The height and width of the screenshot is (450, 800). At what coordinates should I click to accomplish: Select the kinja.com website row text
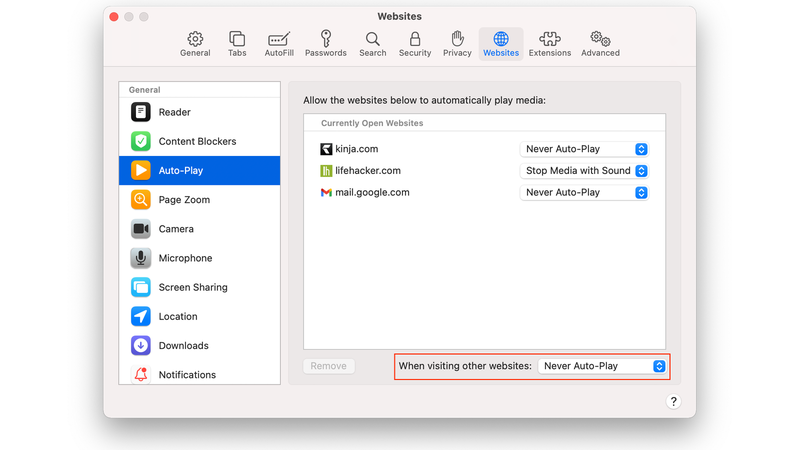(x=357, y=149)
